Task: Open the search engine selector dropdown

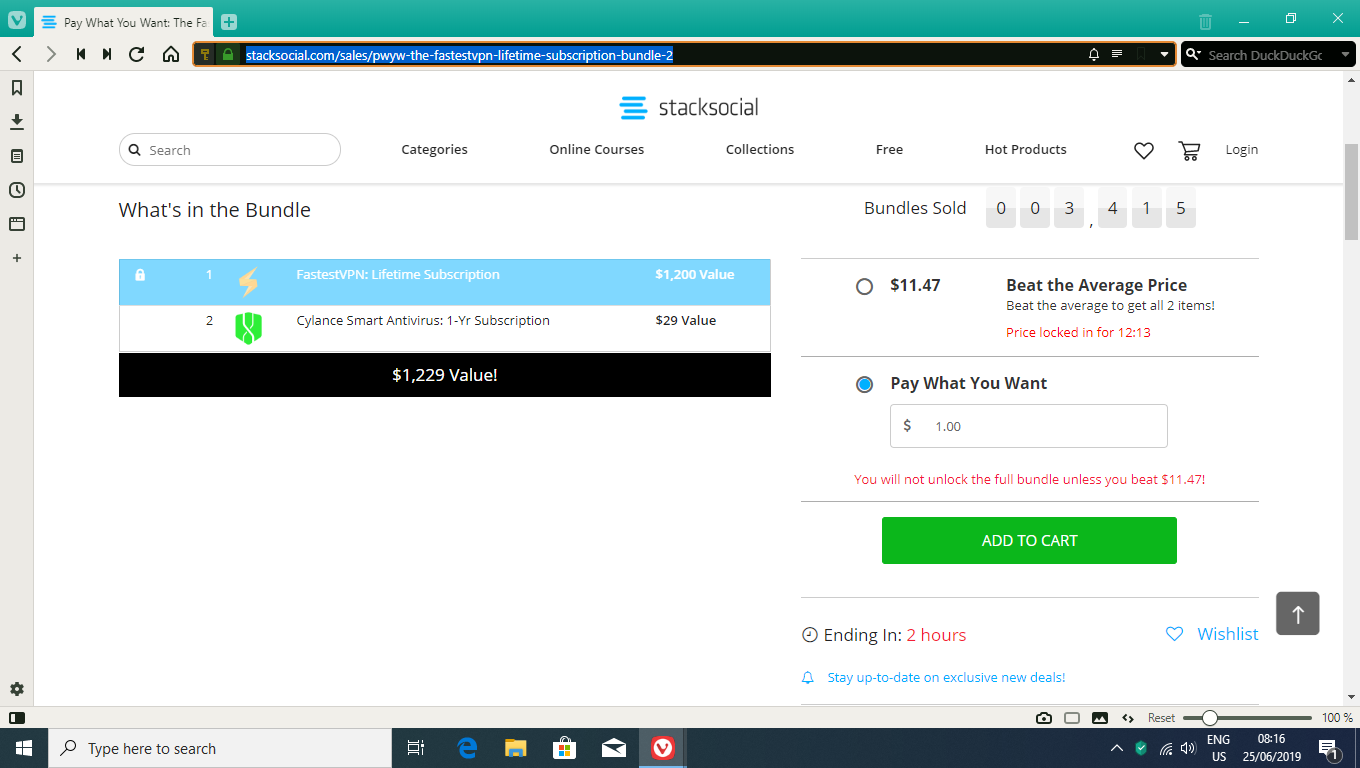Action: pos(1194,55)
